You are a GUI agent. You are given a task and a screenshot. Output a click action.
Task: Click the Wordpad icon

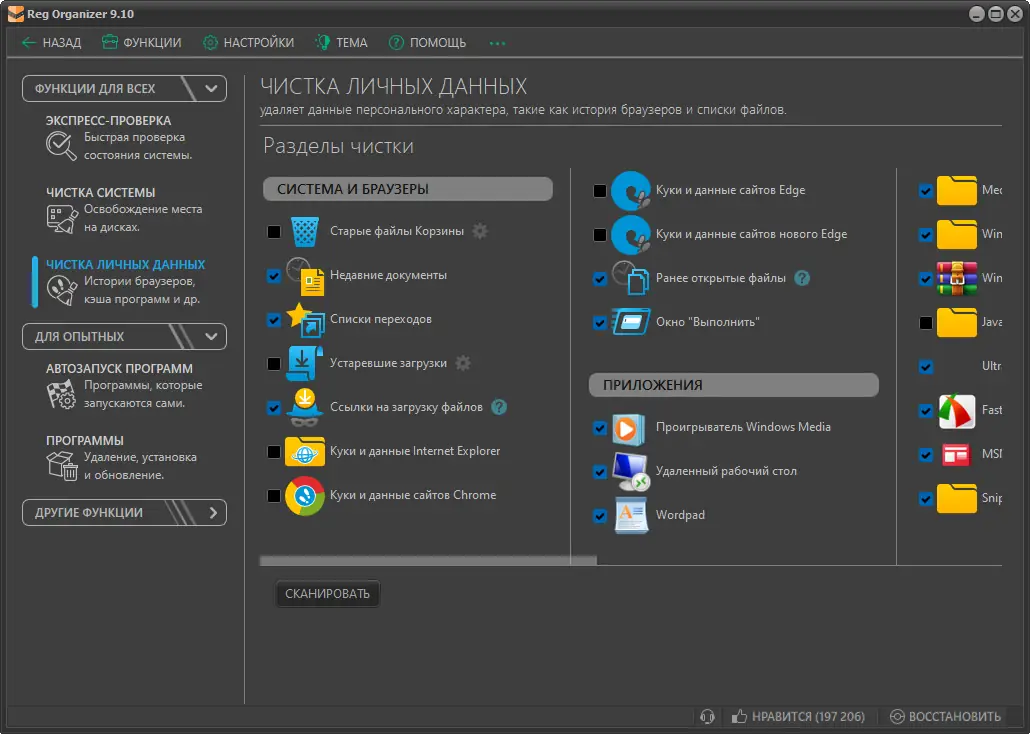point(631,515)
